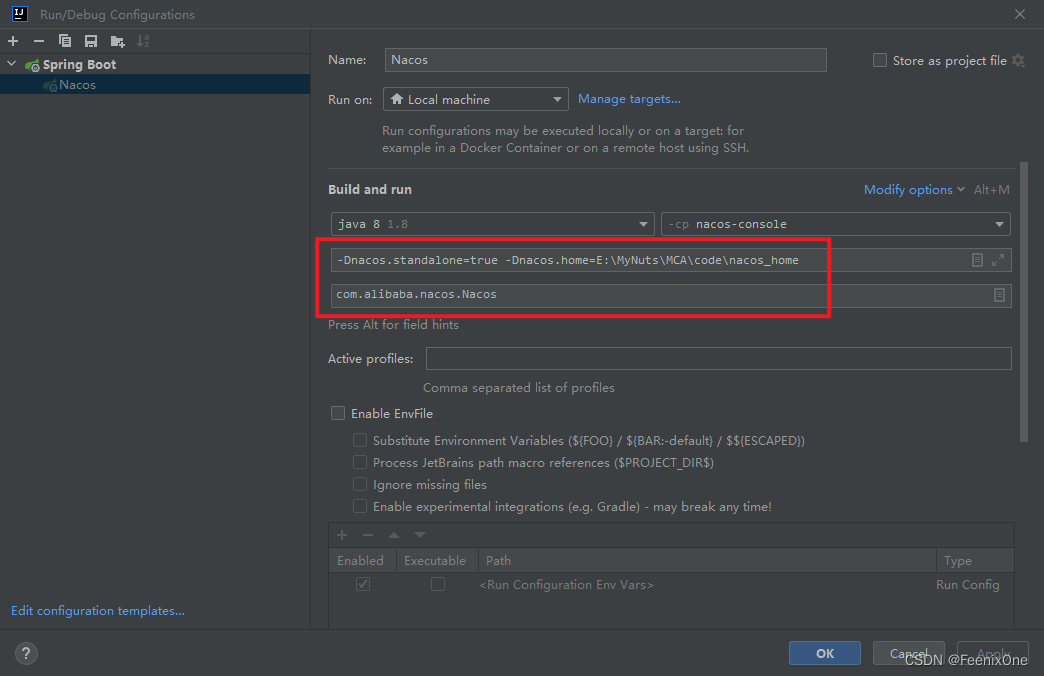Open the java 8 JDK dropdown
Image resolution: width=1044 pixels, height=676 pixels.
(x=493, y=224)
